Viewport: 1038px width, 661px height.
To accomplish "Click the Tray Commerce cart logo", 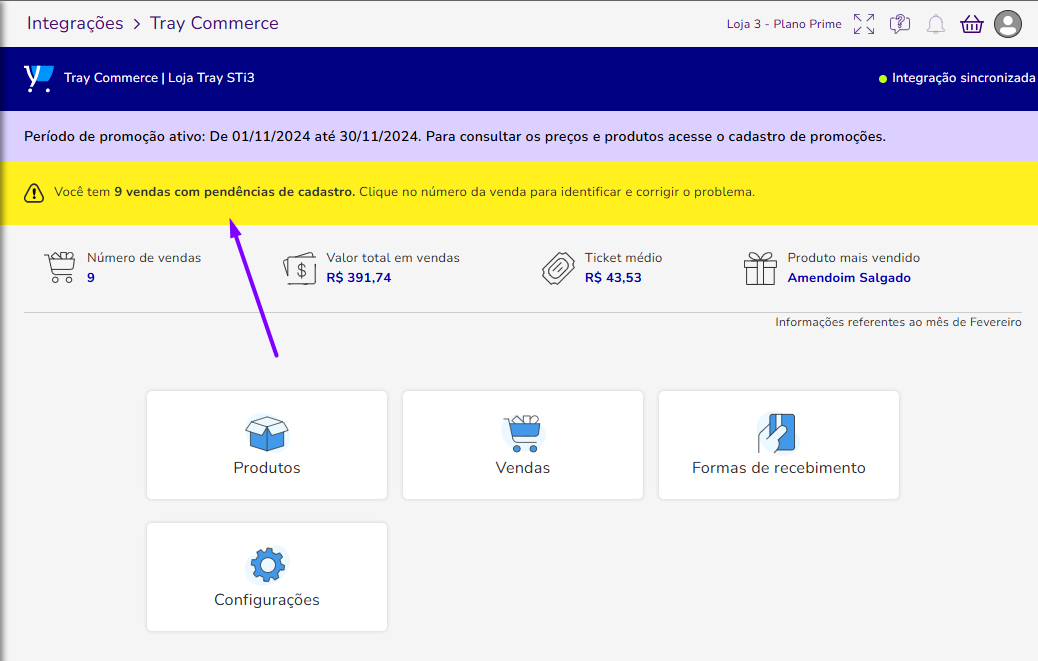I will [38, 78].
